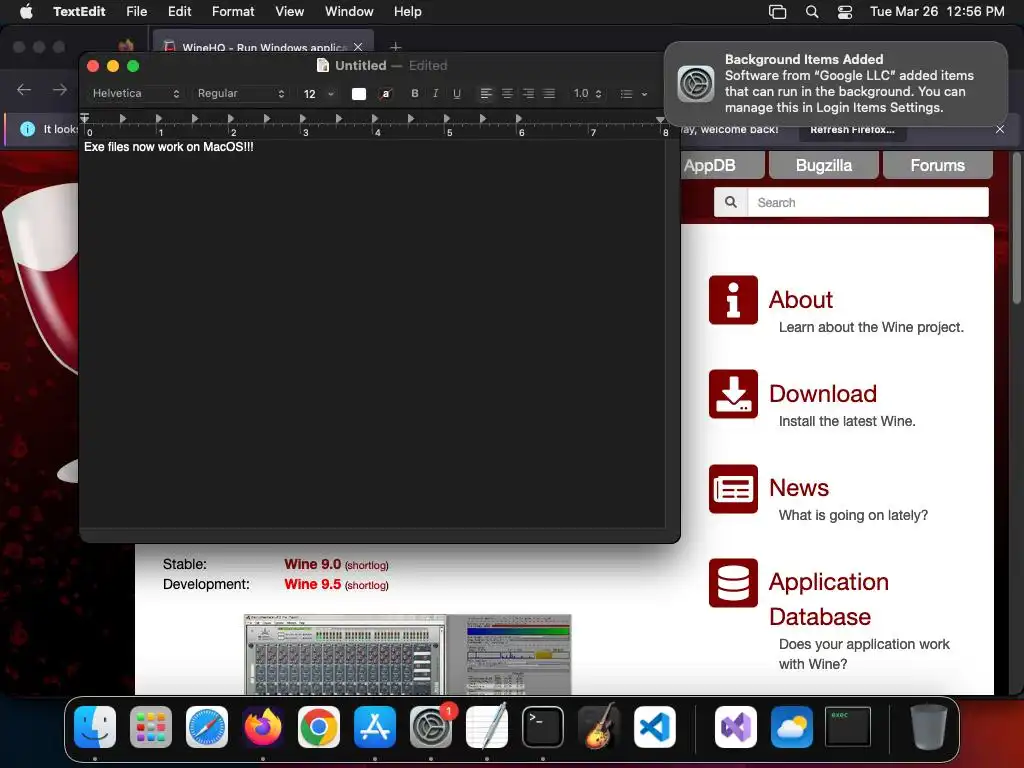Open Launchpad from the Dock

(x=151, y=727)
